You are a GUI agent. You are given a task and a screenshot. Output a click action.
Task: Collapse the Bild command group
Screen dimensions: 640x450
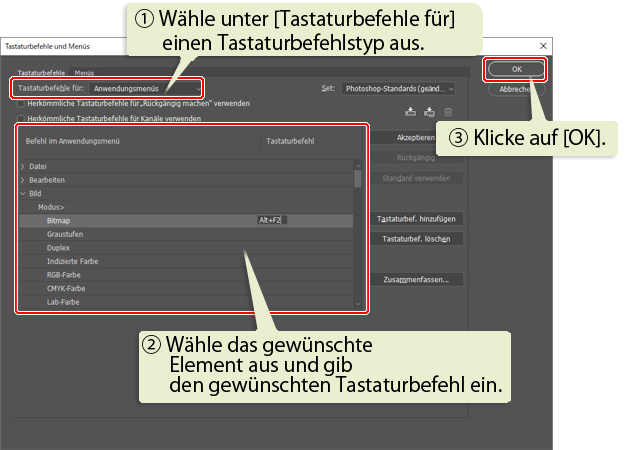(x=23, y=193)
